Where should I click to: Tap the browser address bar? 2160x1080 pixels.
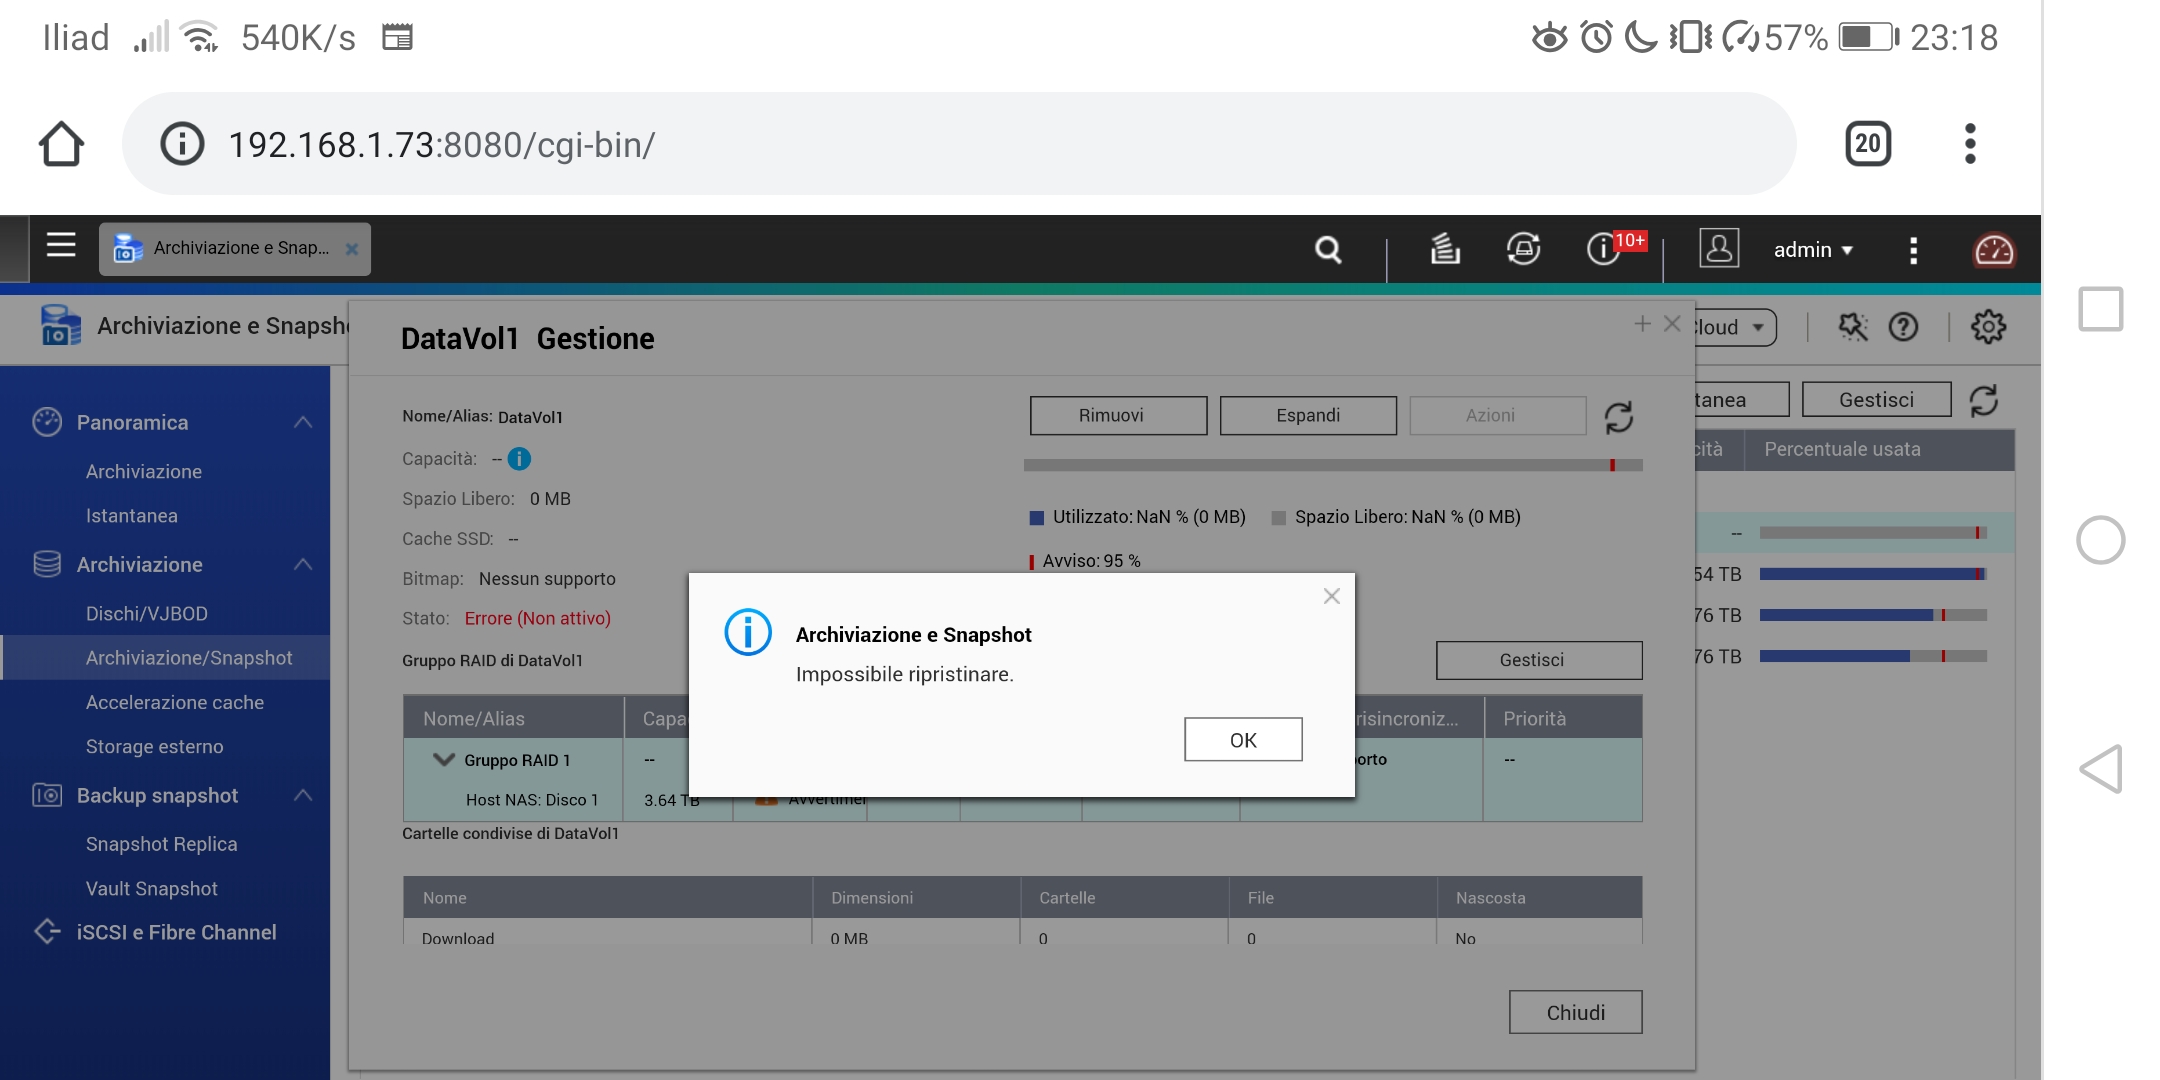958,145
